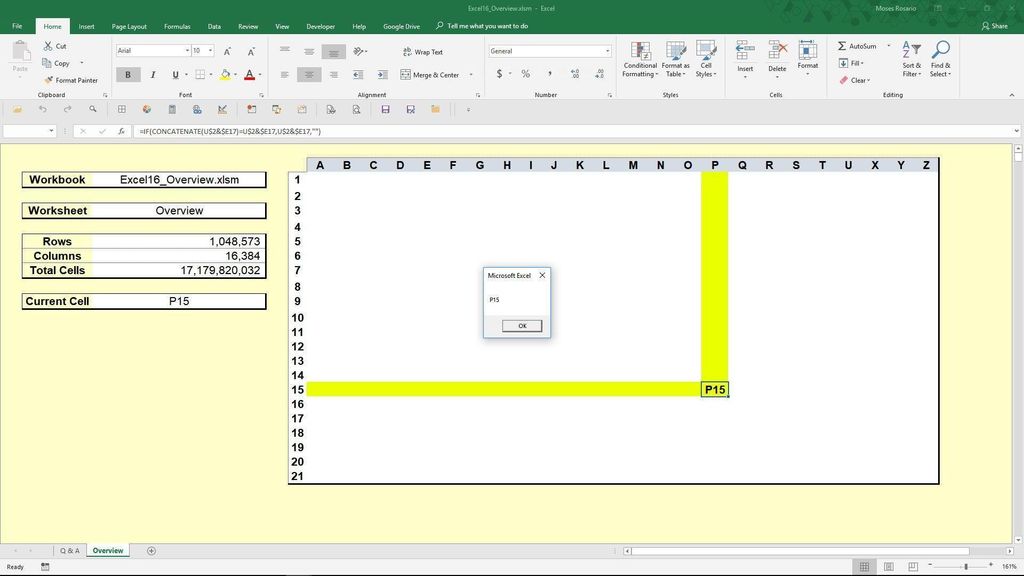Screen dimensions: 1024x576
Task: Click the Copy icon in Clipboard group
Action: point(46,63)
